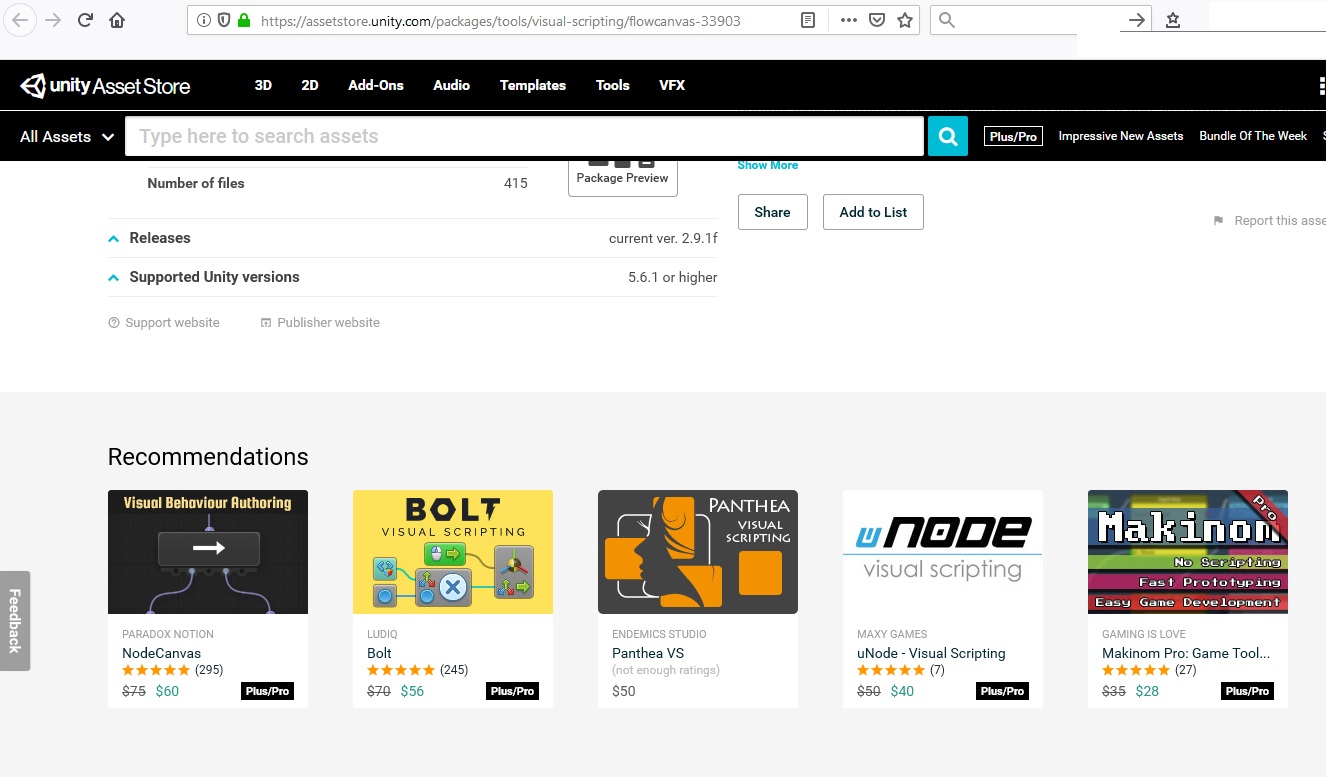Viewport: 1326px width, 779px height.
Task: Click the Add to List button
Action: click(873, 212)
